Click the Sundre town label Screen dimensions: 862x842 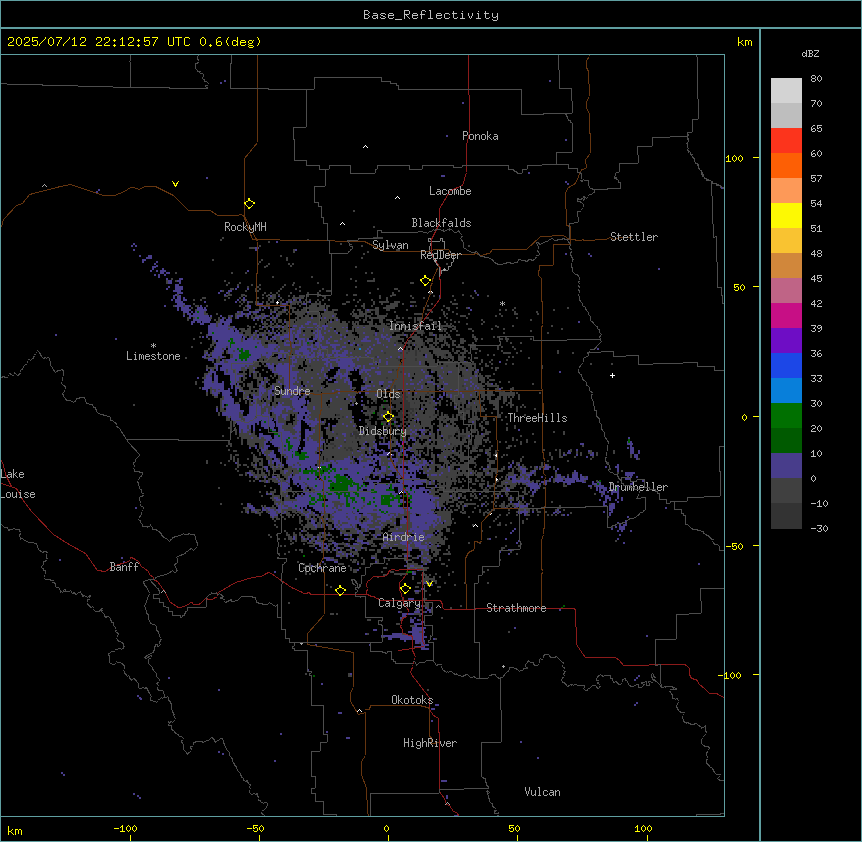pos(292,391)
